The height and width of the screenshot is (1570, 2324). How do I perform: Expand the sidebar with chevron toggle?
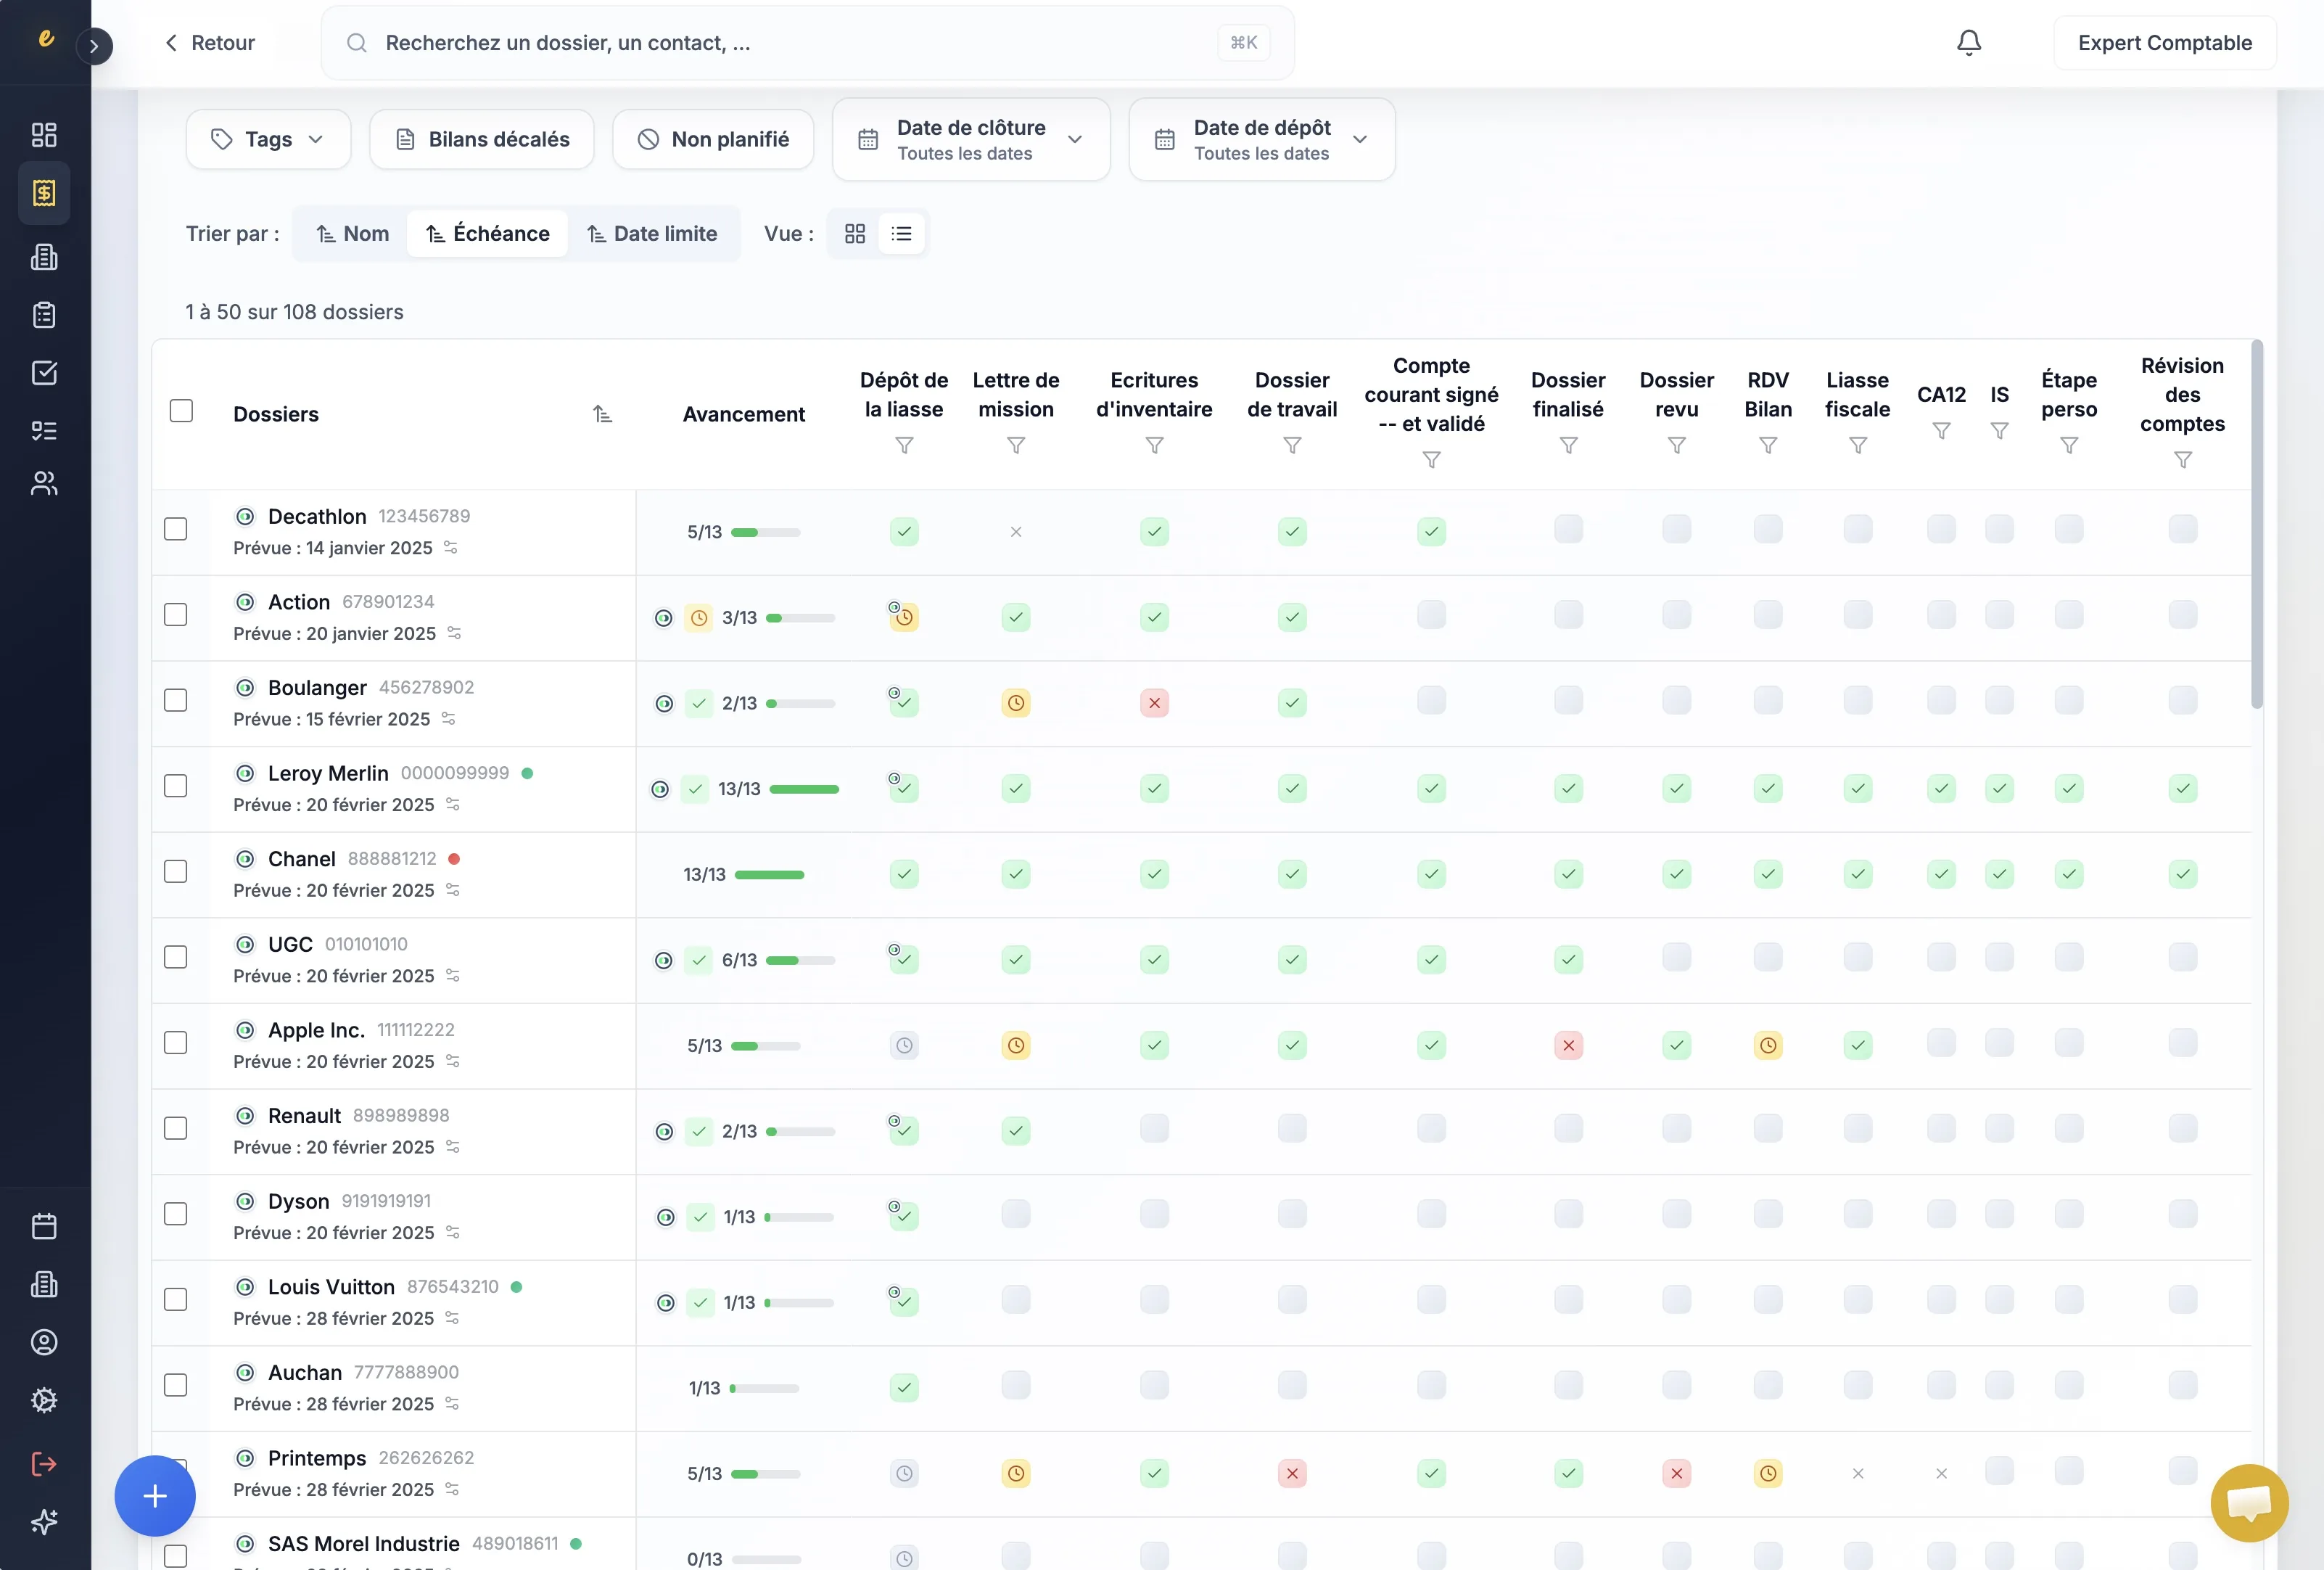click(x=94, y=46)
